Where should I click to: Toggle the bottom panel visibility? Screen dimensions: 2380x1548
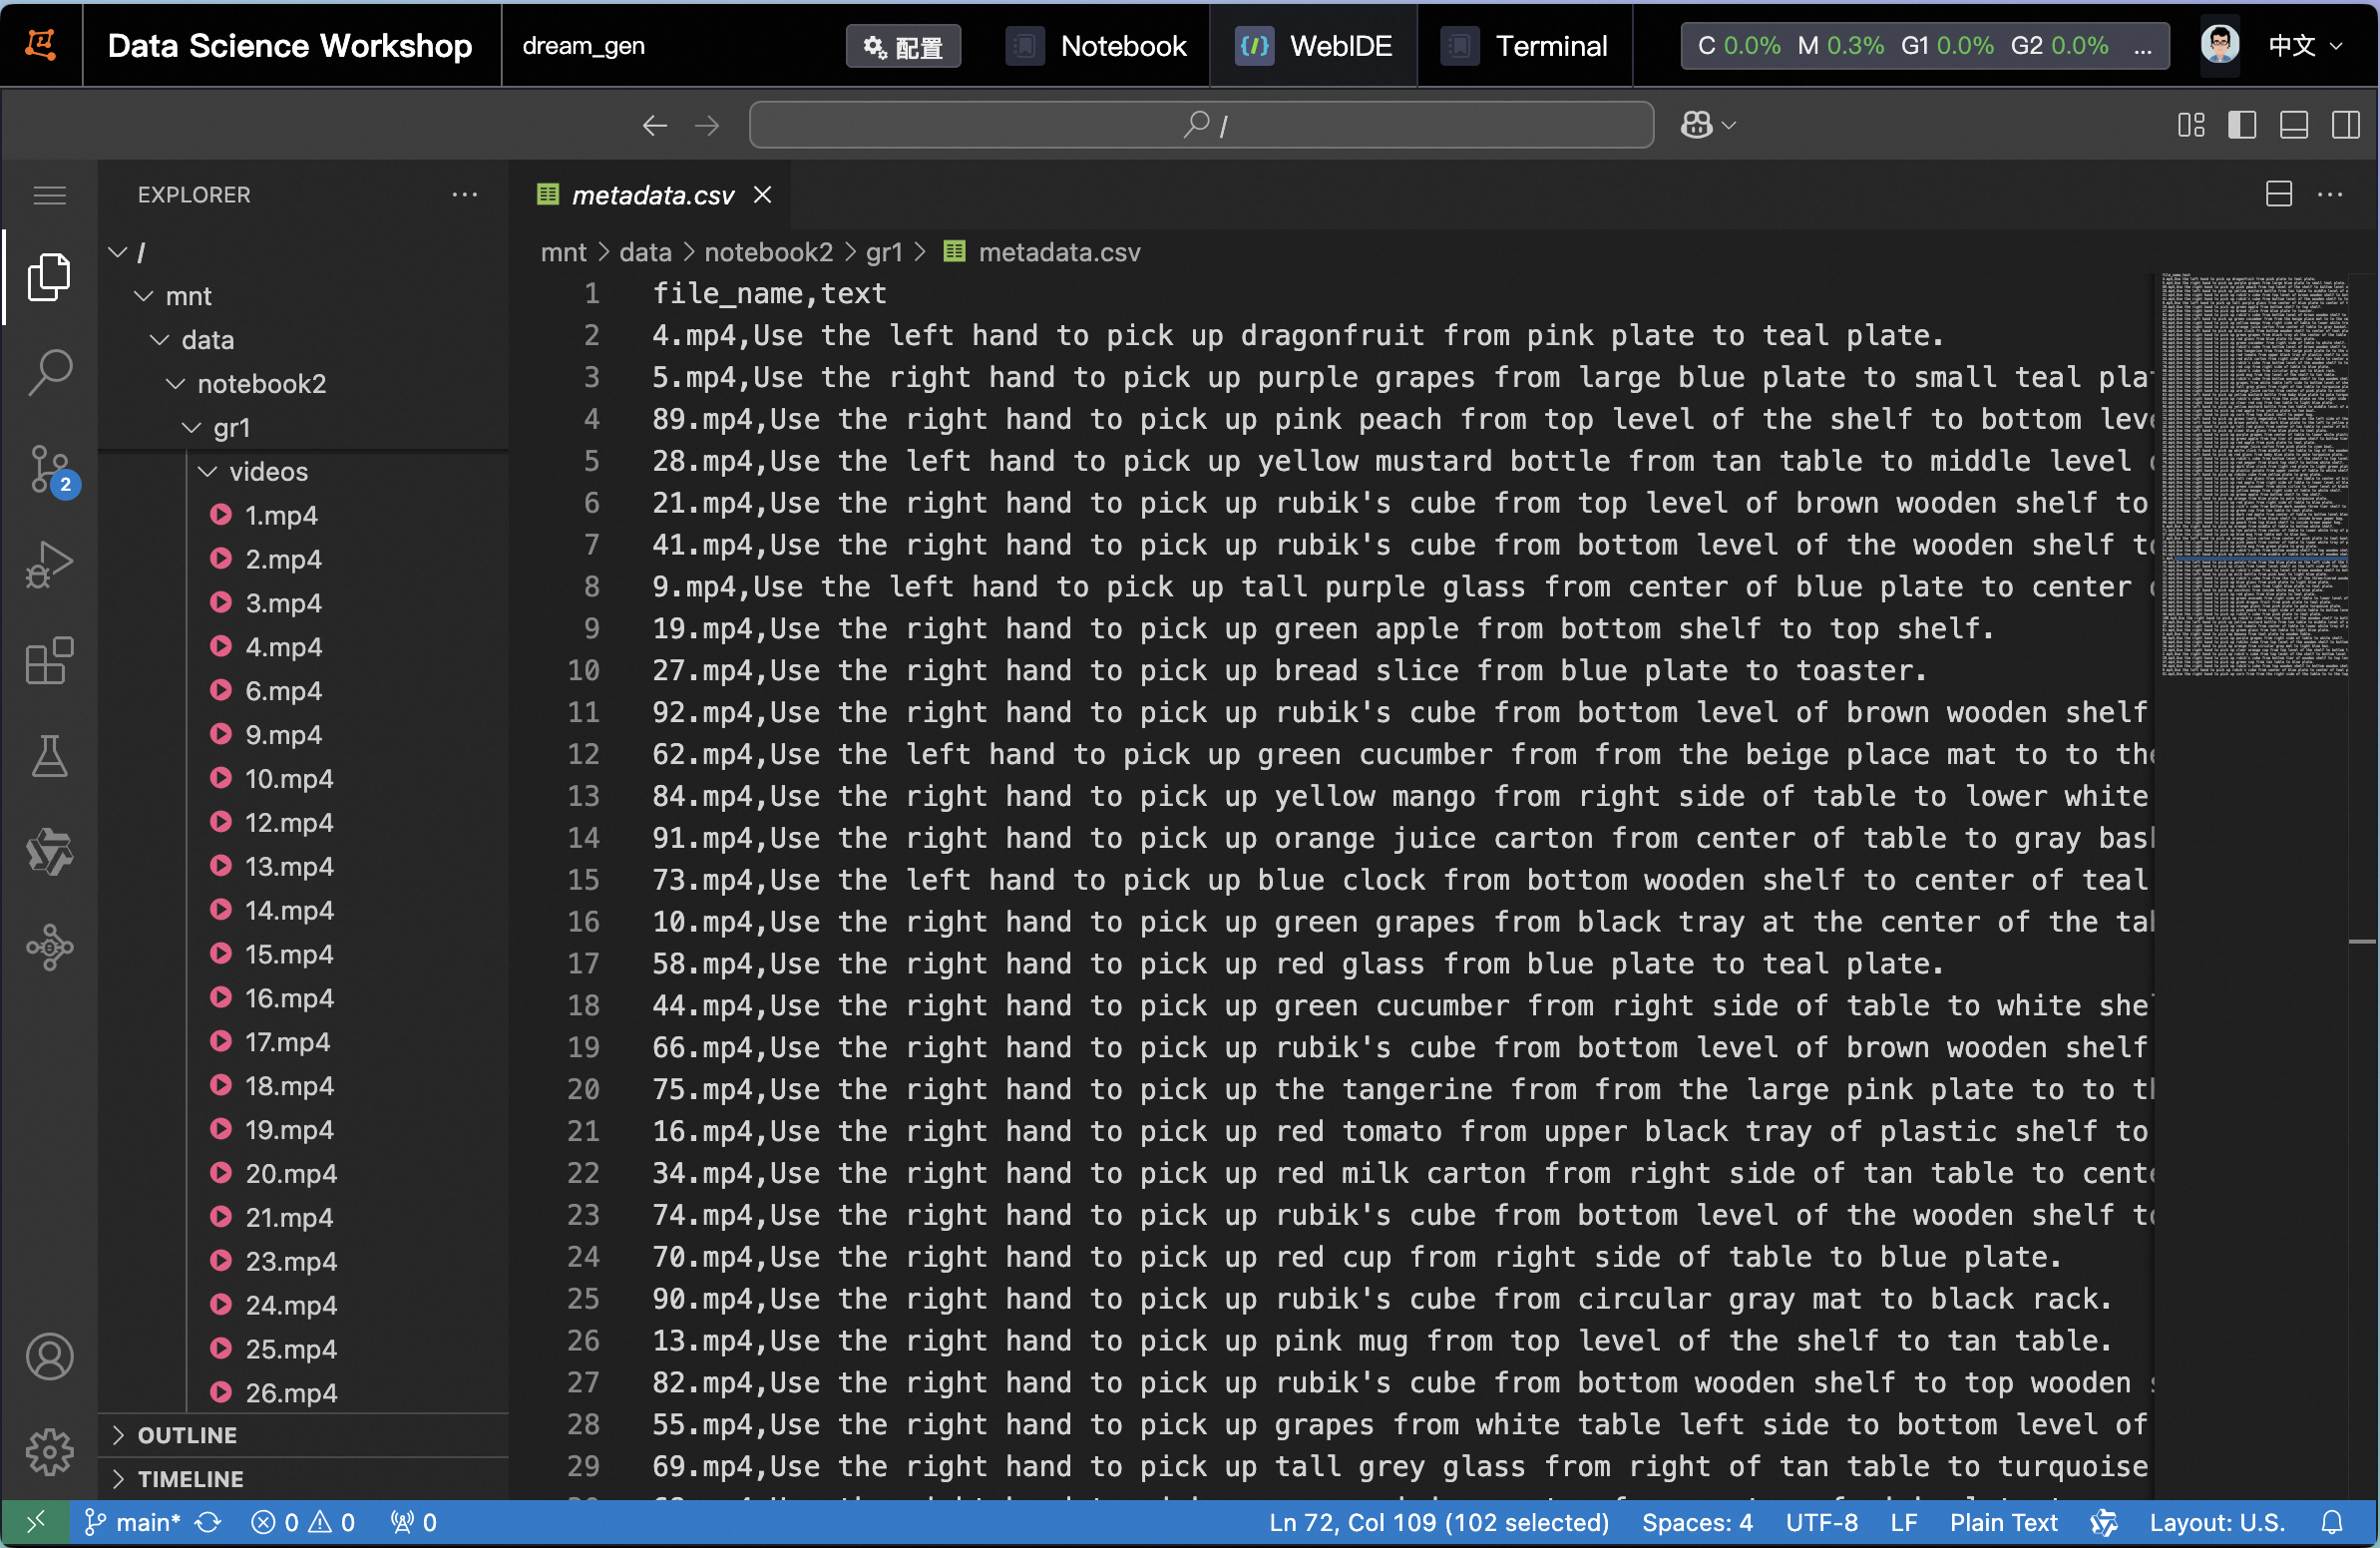tap(2293, 125)
